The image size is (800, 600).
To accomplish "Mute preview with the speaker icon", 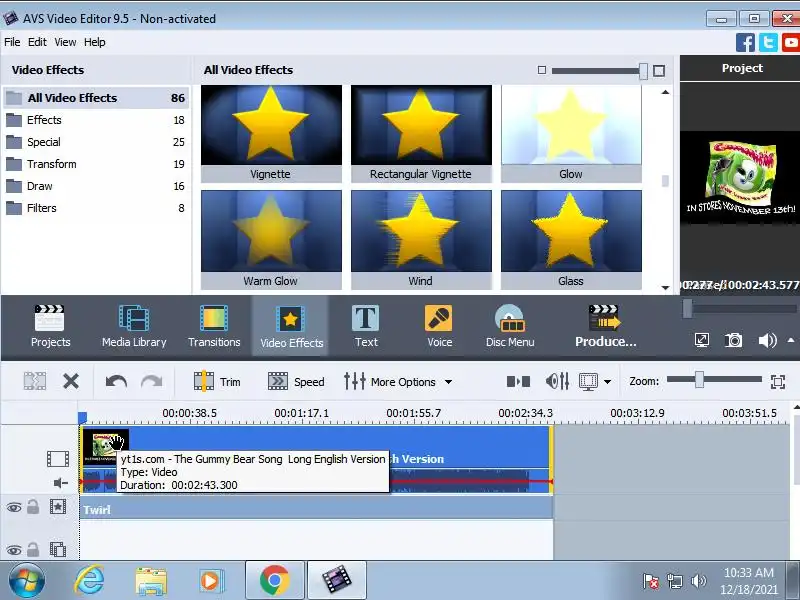I will click(x=767, y=340).
